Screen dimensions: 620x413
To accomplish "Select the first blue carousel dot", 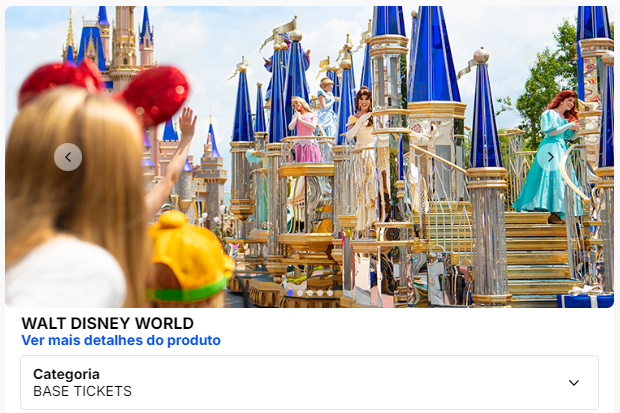I will [x=290, y=293].
